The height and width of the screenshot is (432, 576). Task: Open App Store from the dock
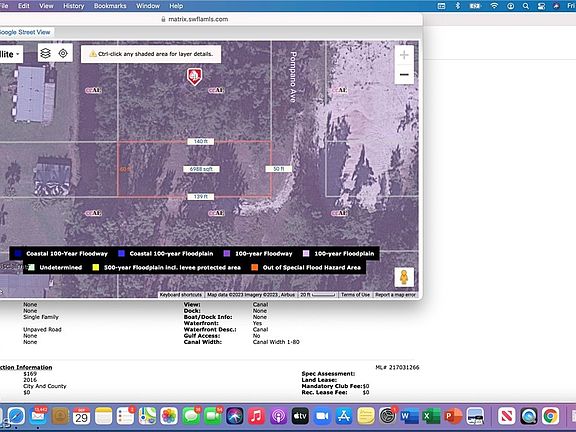click(x=344, y=416)
